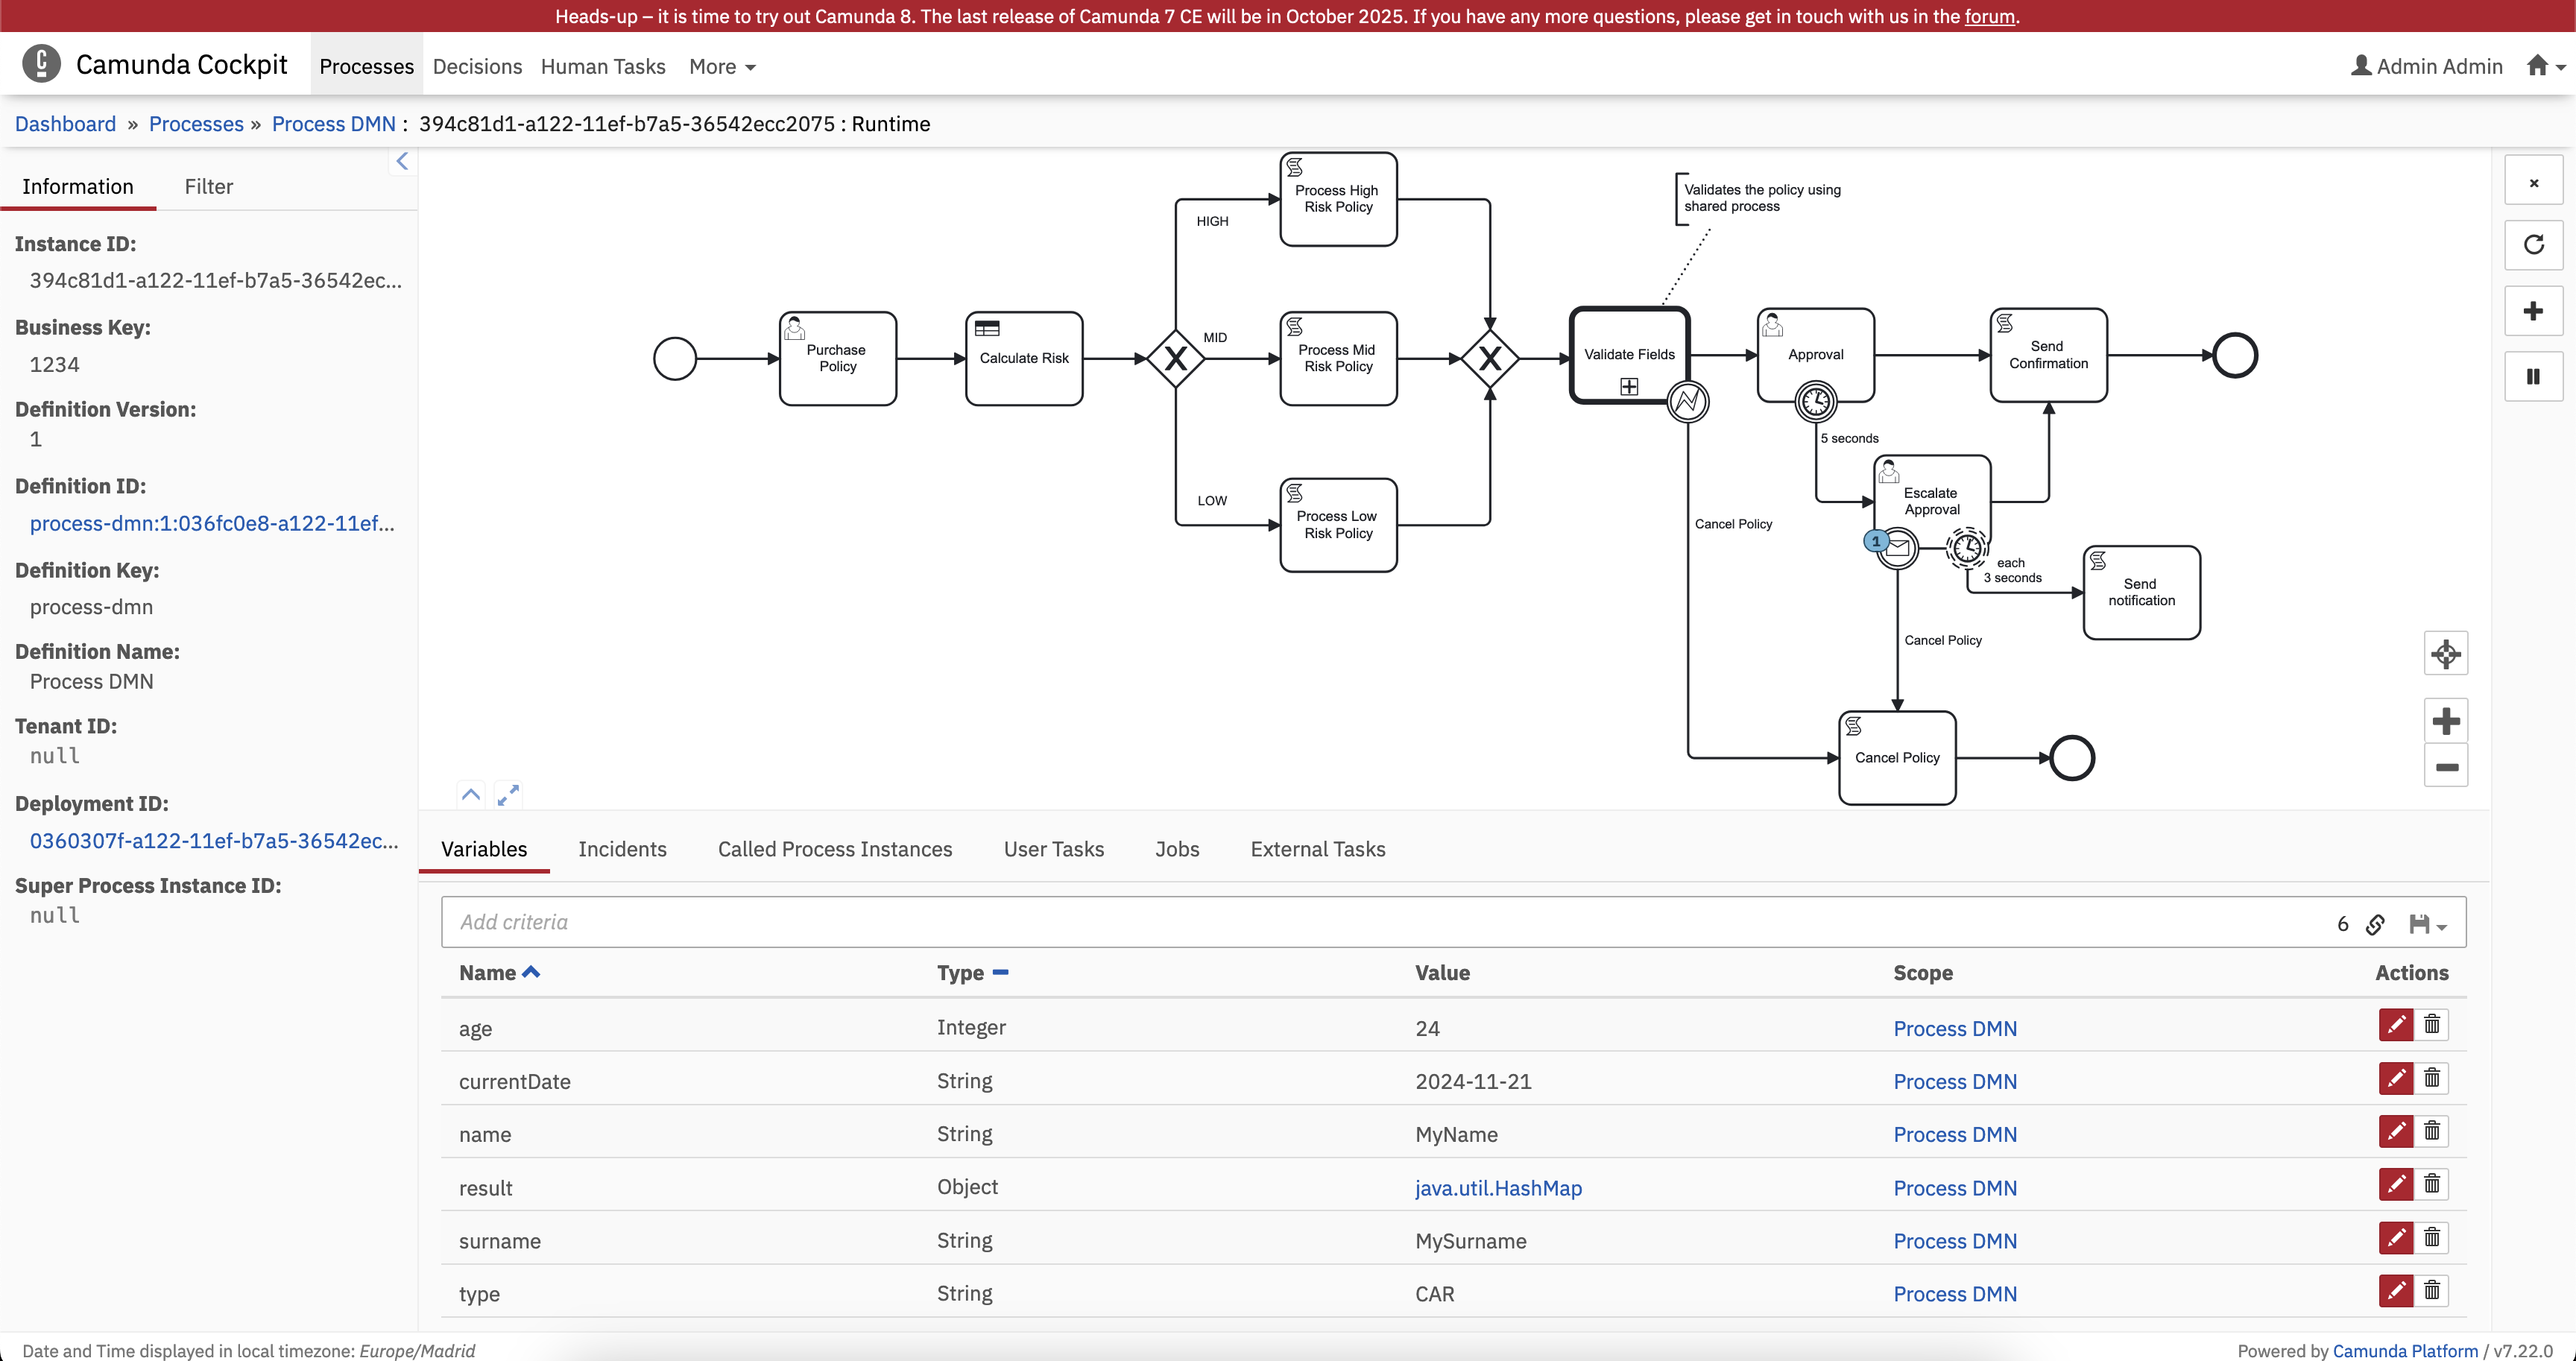Click the Escalate Approval instance badge
The width and height of the screenshot is (2576, 1361).
click(x=1876, y=541)
